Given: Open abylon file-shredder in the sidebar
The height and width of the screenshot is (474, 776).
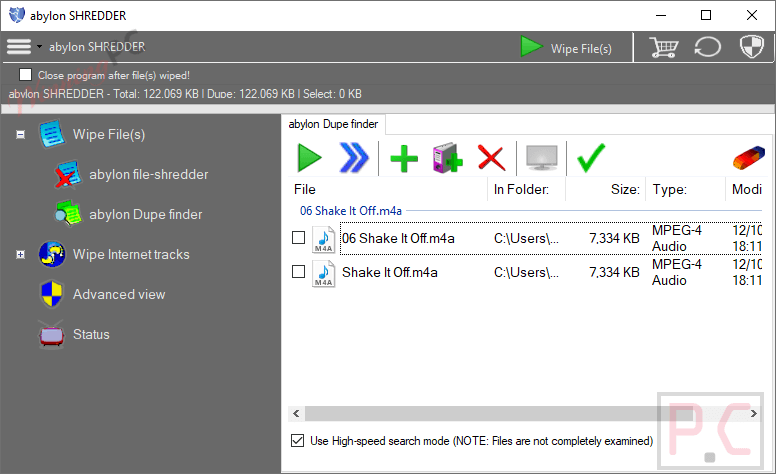Looking at the screenshot, I should point(148,174).
